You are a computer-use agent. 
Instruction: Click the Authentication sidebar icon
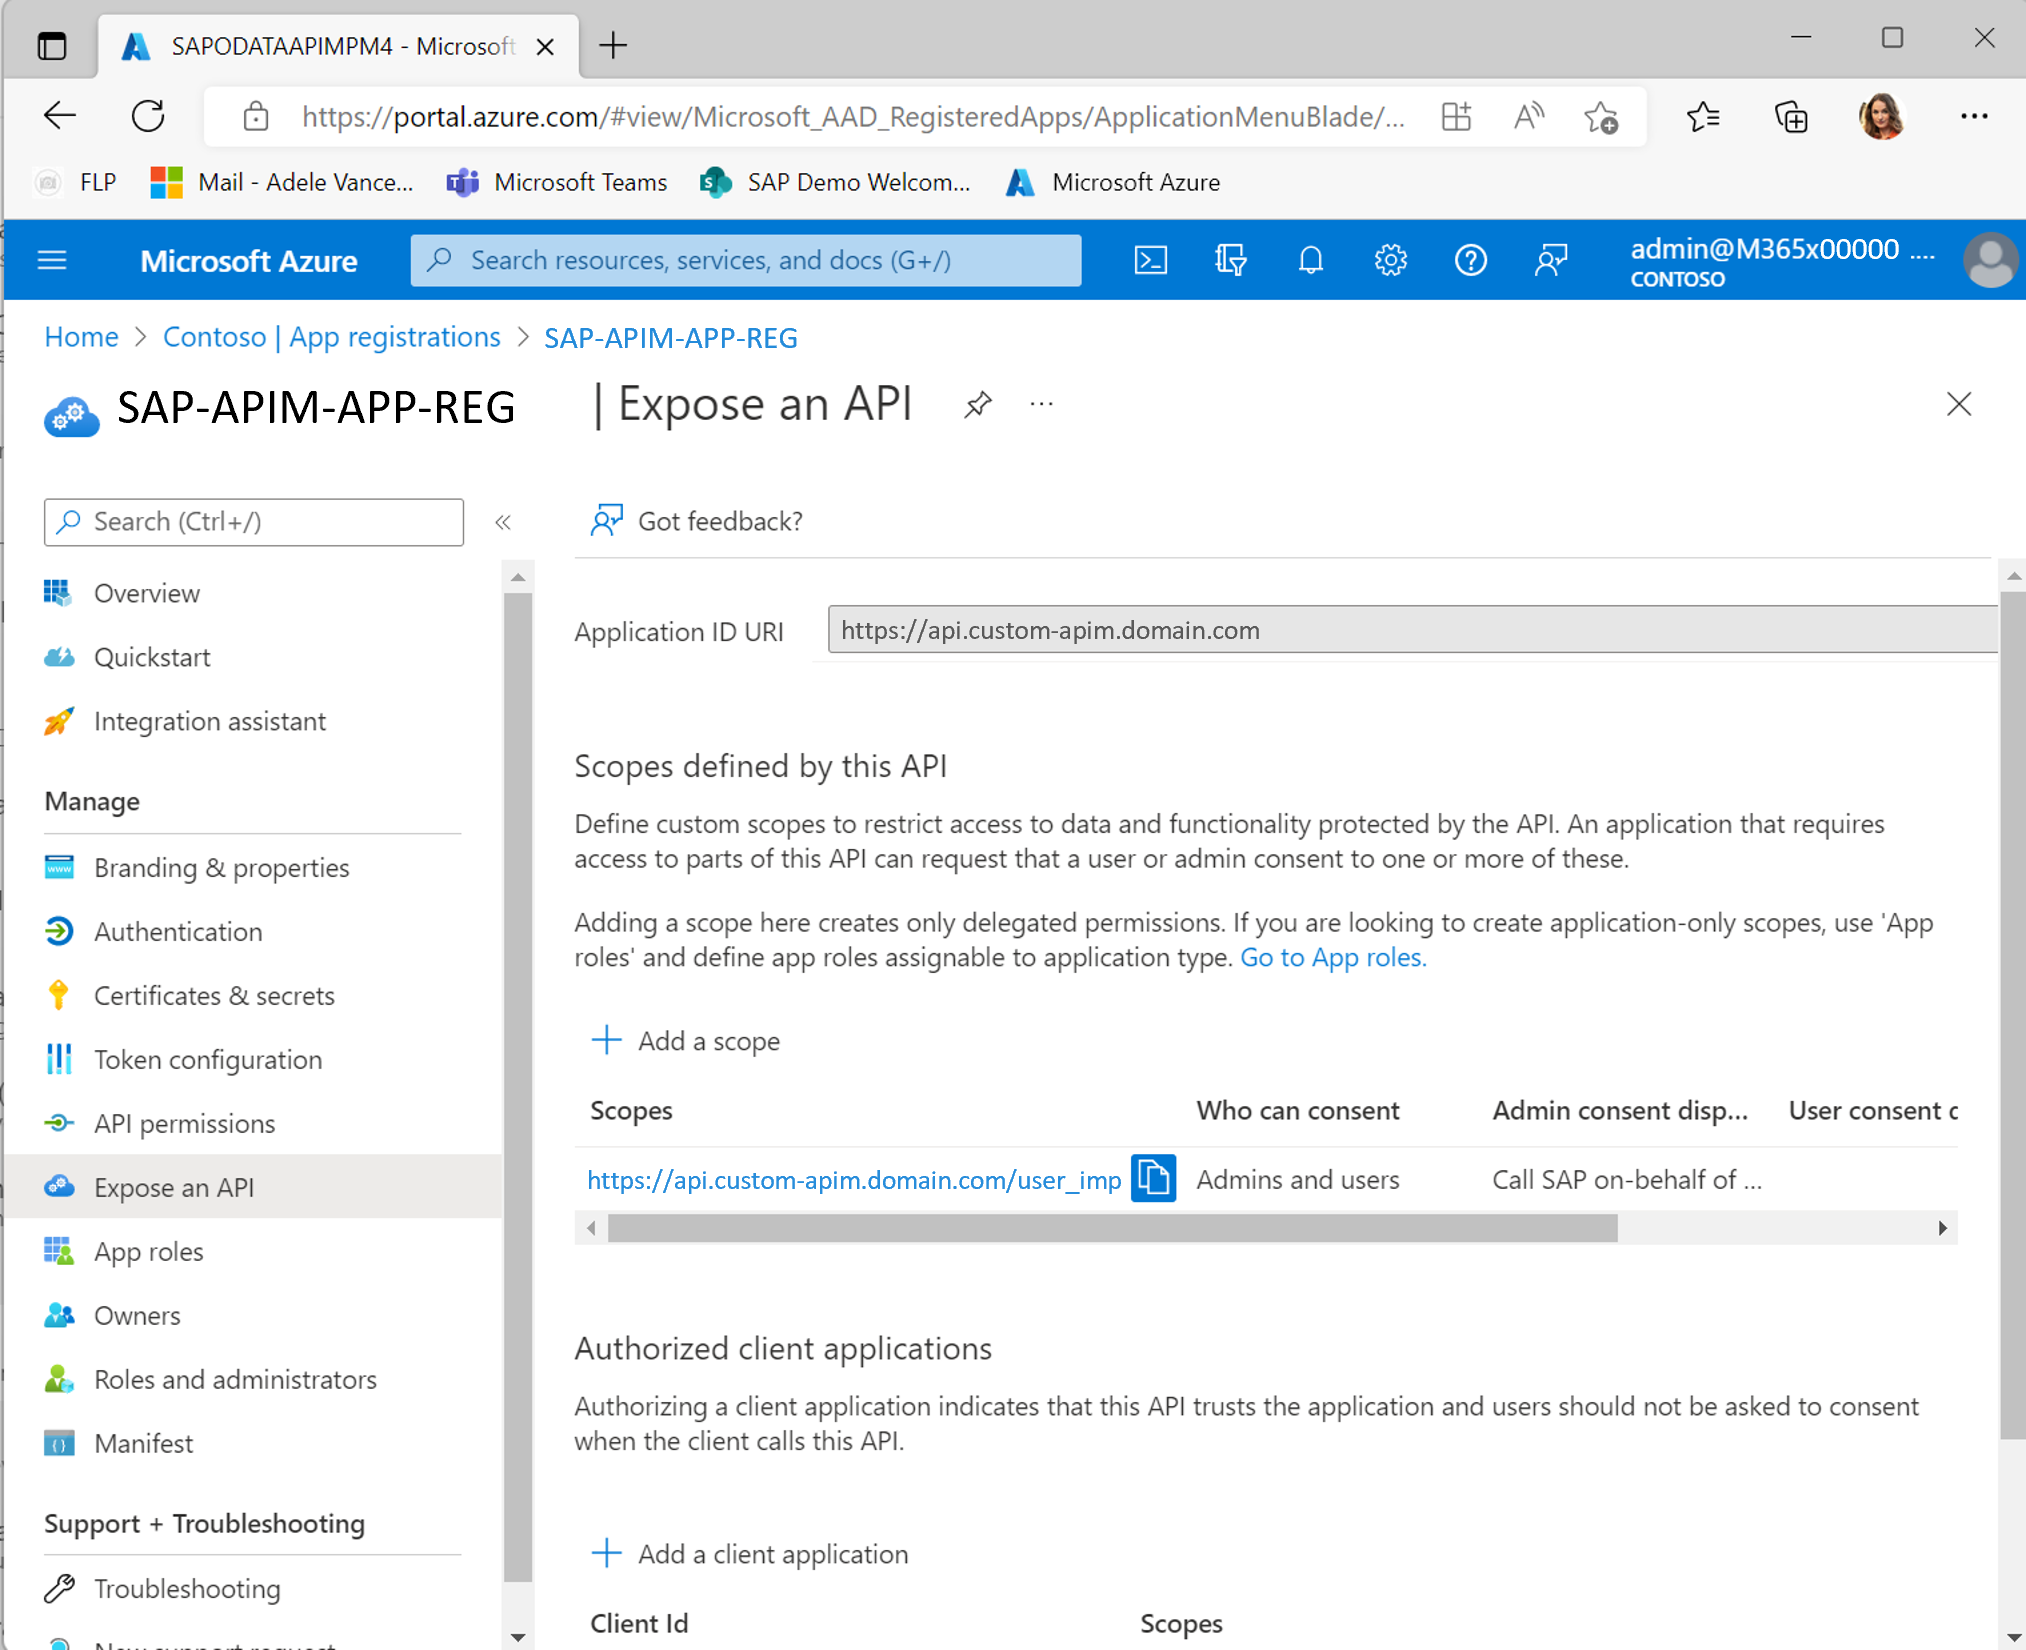point(59,930)
